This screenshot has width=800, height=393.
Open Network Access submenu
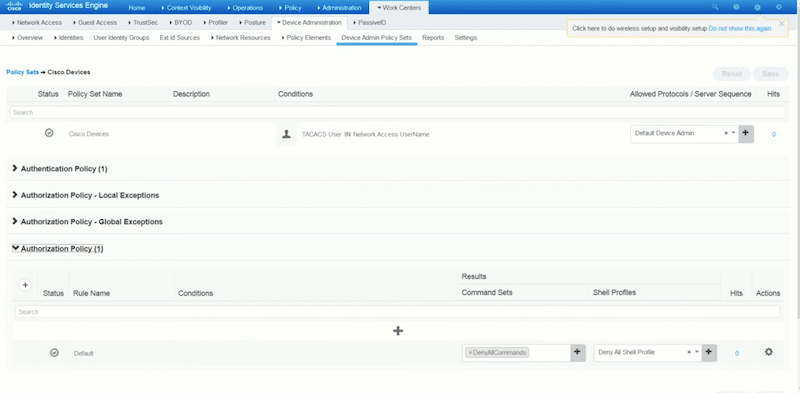[37, 22]
